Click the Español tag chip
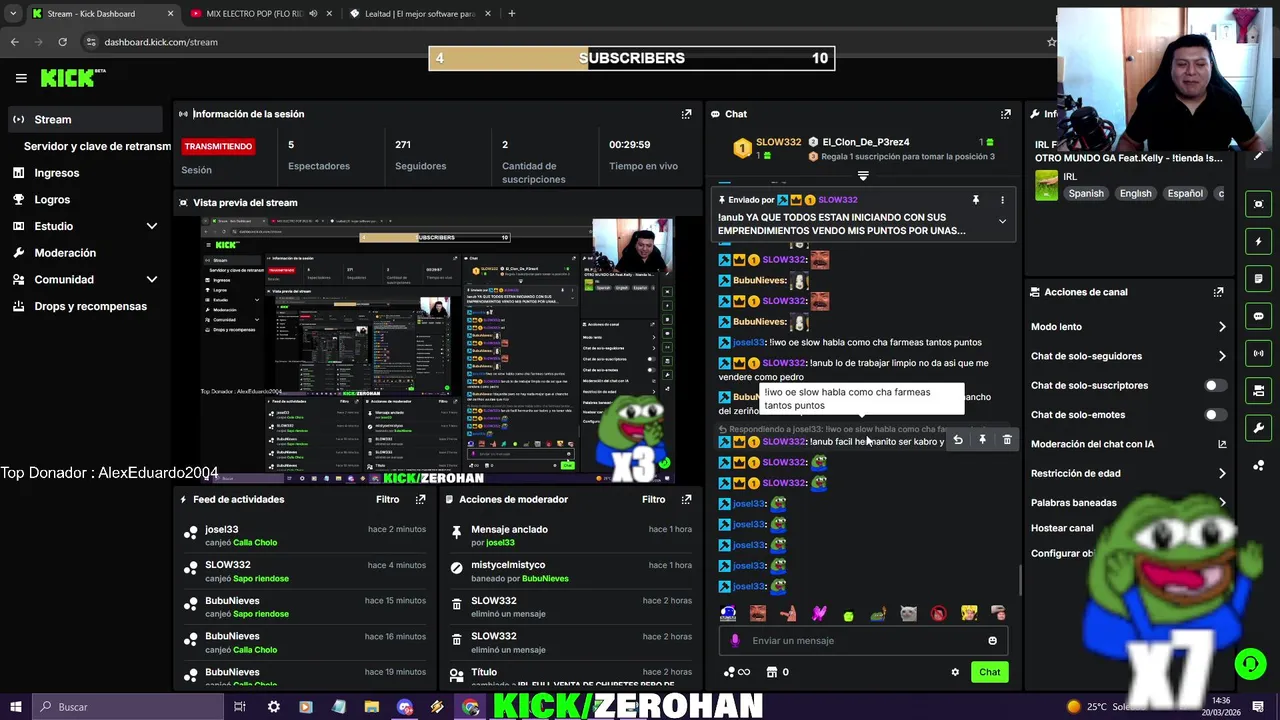 pyautogui.click(x=1185, y=193)
